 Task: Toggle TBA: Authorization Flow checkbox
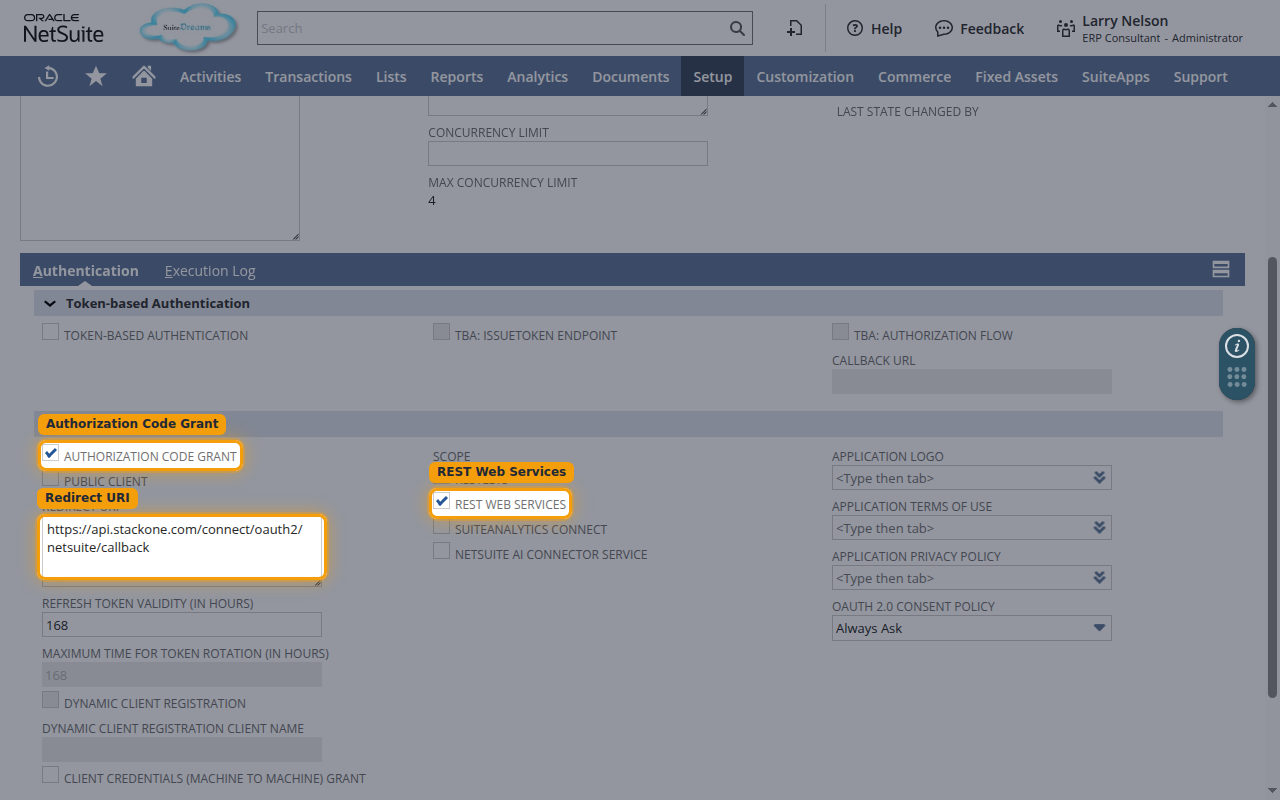tap(840, 332)
